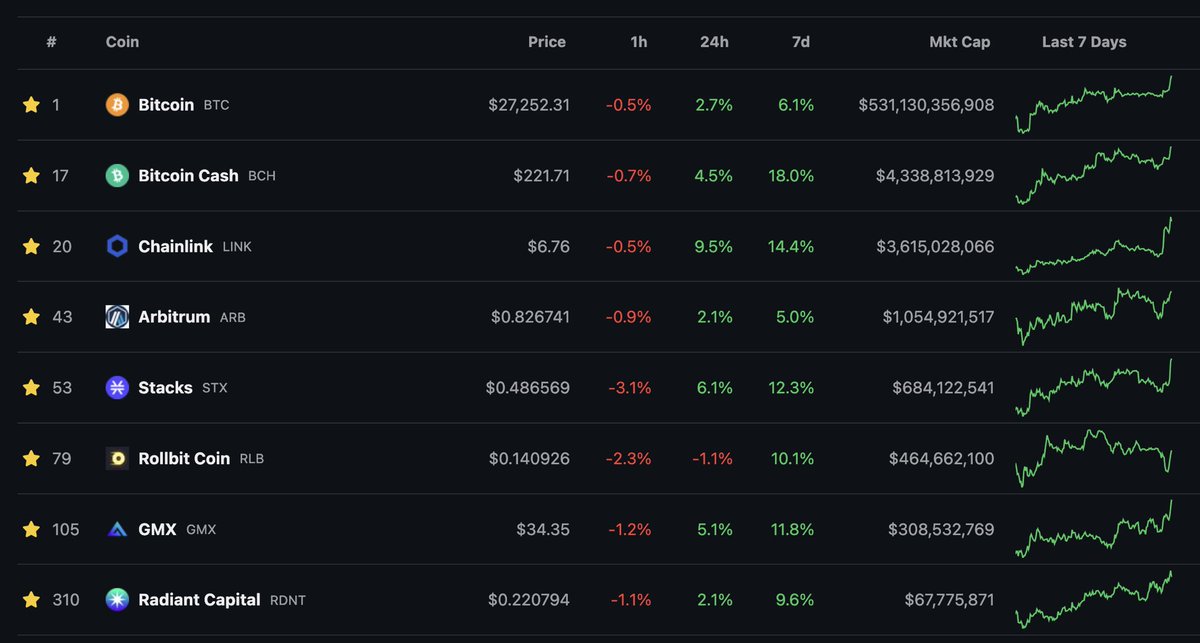Open the Bitcoin coin page link
1200x643 pixels.
point(166,104)
